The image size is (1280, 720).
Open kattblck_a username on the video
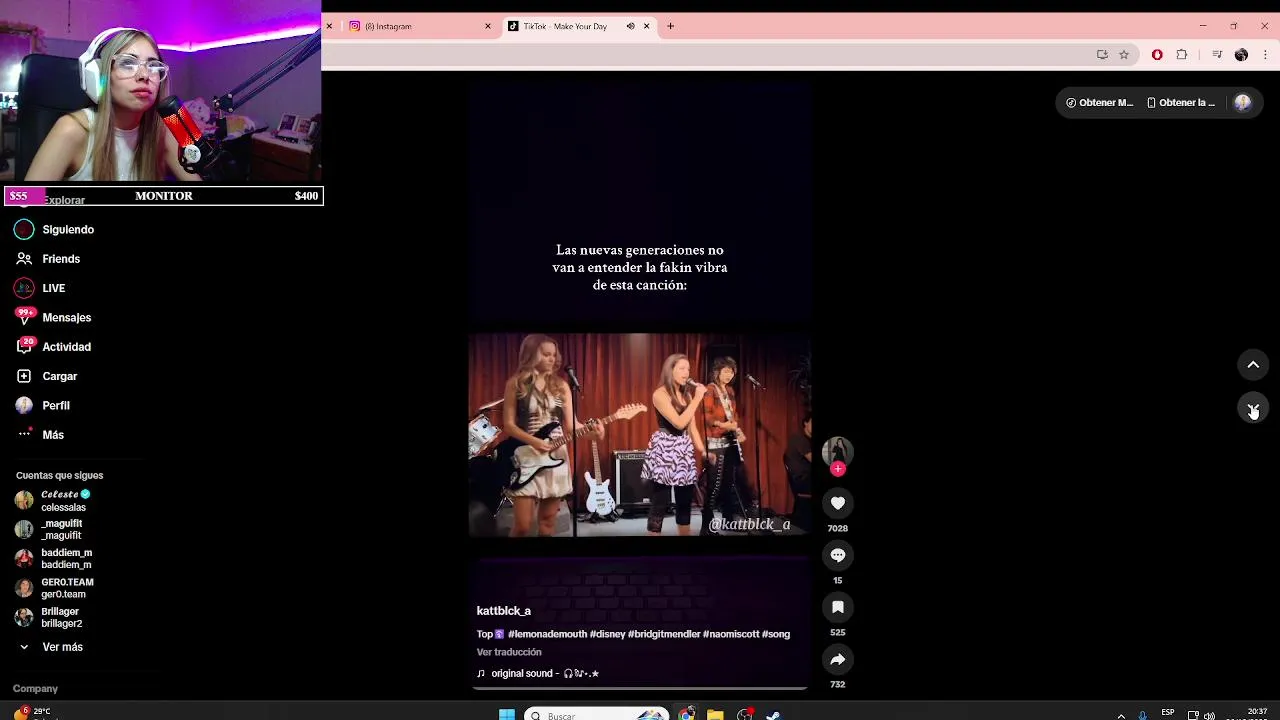(503, 611)
